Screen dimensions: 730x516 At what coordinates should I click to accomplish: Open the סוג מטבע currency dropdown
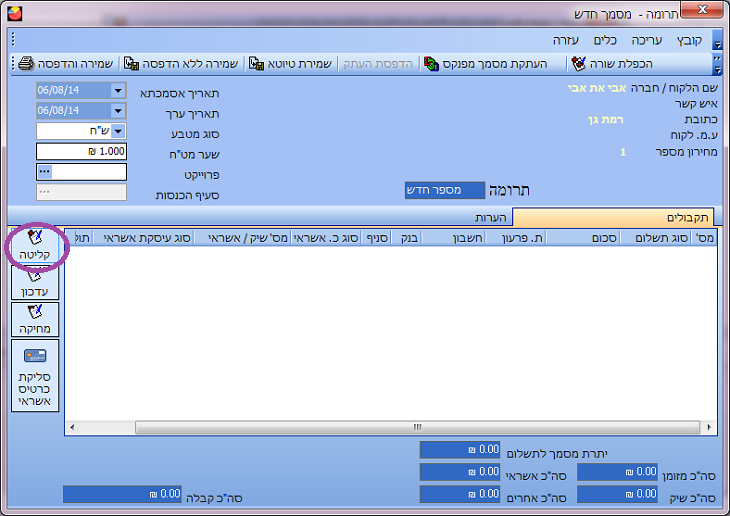pyautogui.click(x=118, y=131)
